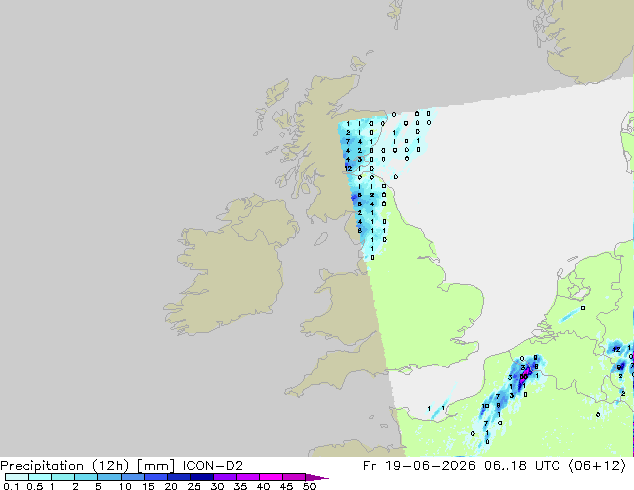
Task: Select the 5–10 mm legend color swatch
Action: [109, 477]
